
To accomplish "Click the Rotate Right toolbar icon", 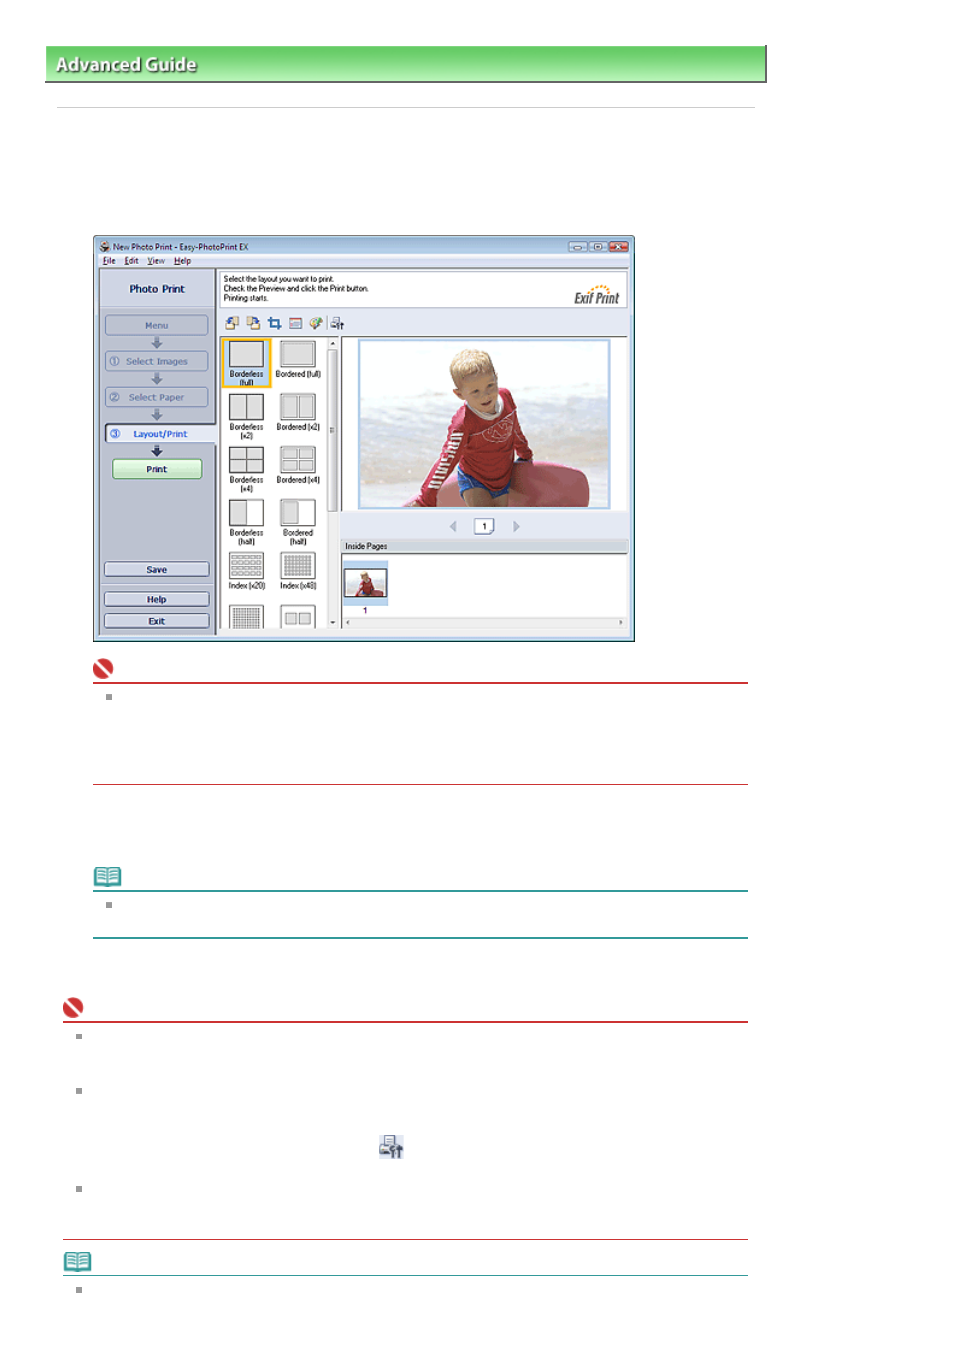I will click(x=253, y=323).
